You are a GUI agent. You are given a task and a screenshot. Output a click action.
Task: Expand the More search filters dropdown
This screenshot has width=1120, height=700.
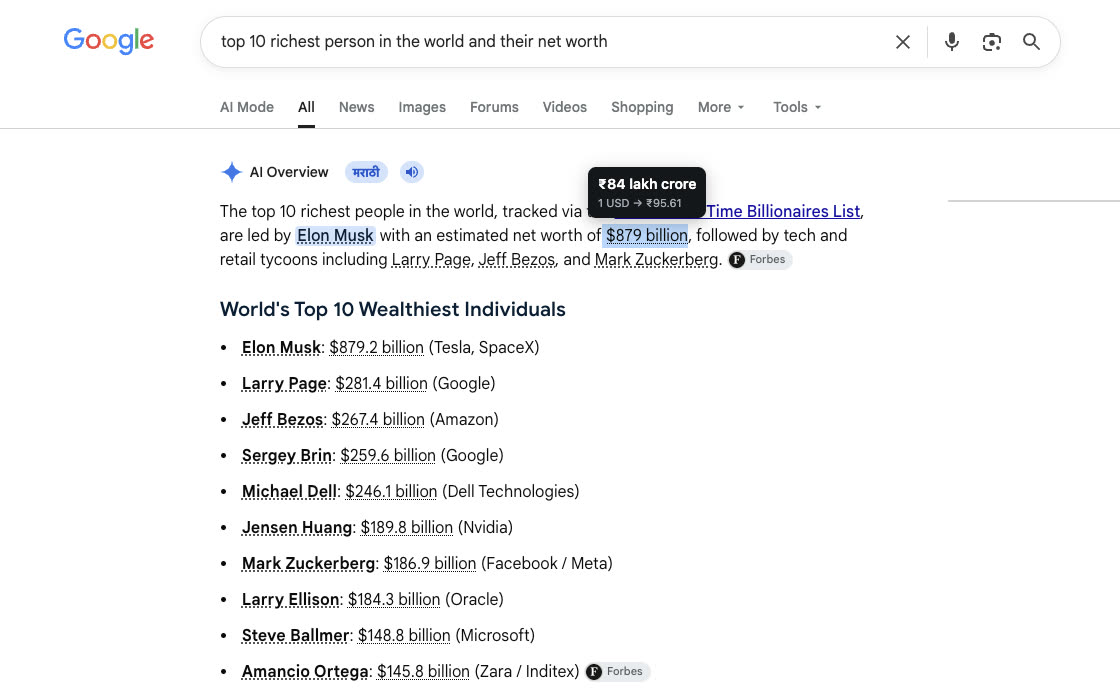tap(721, 107)
